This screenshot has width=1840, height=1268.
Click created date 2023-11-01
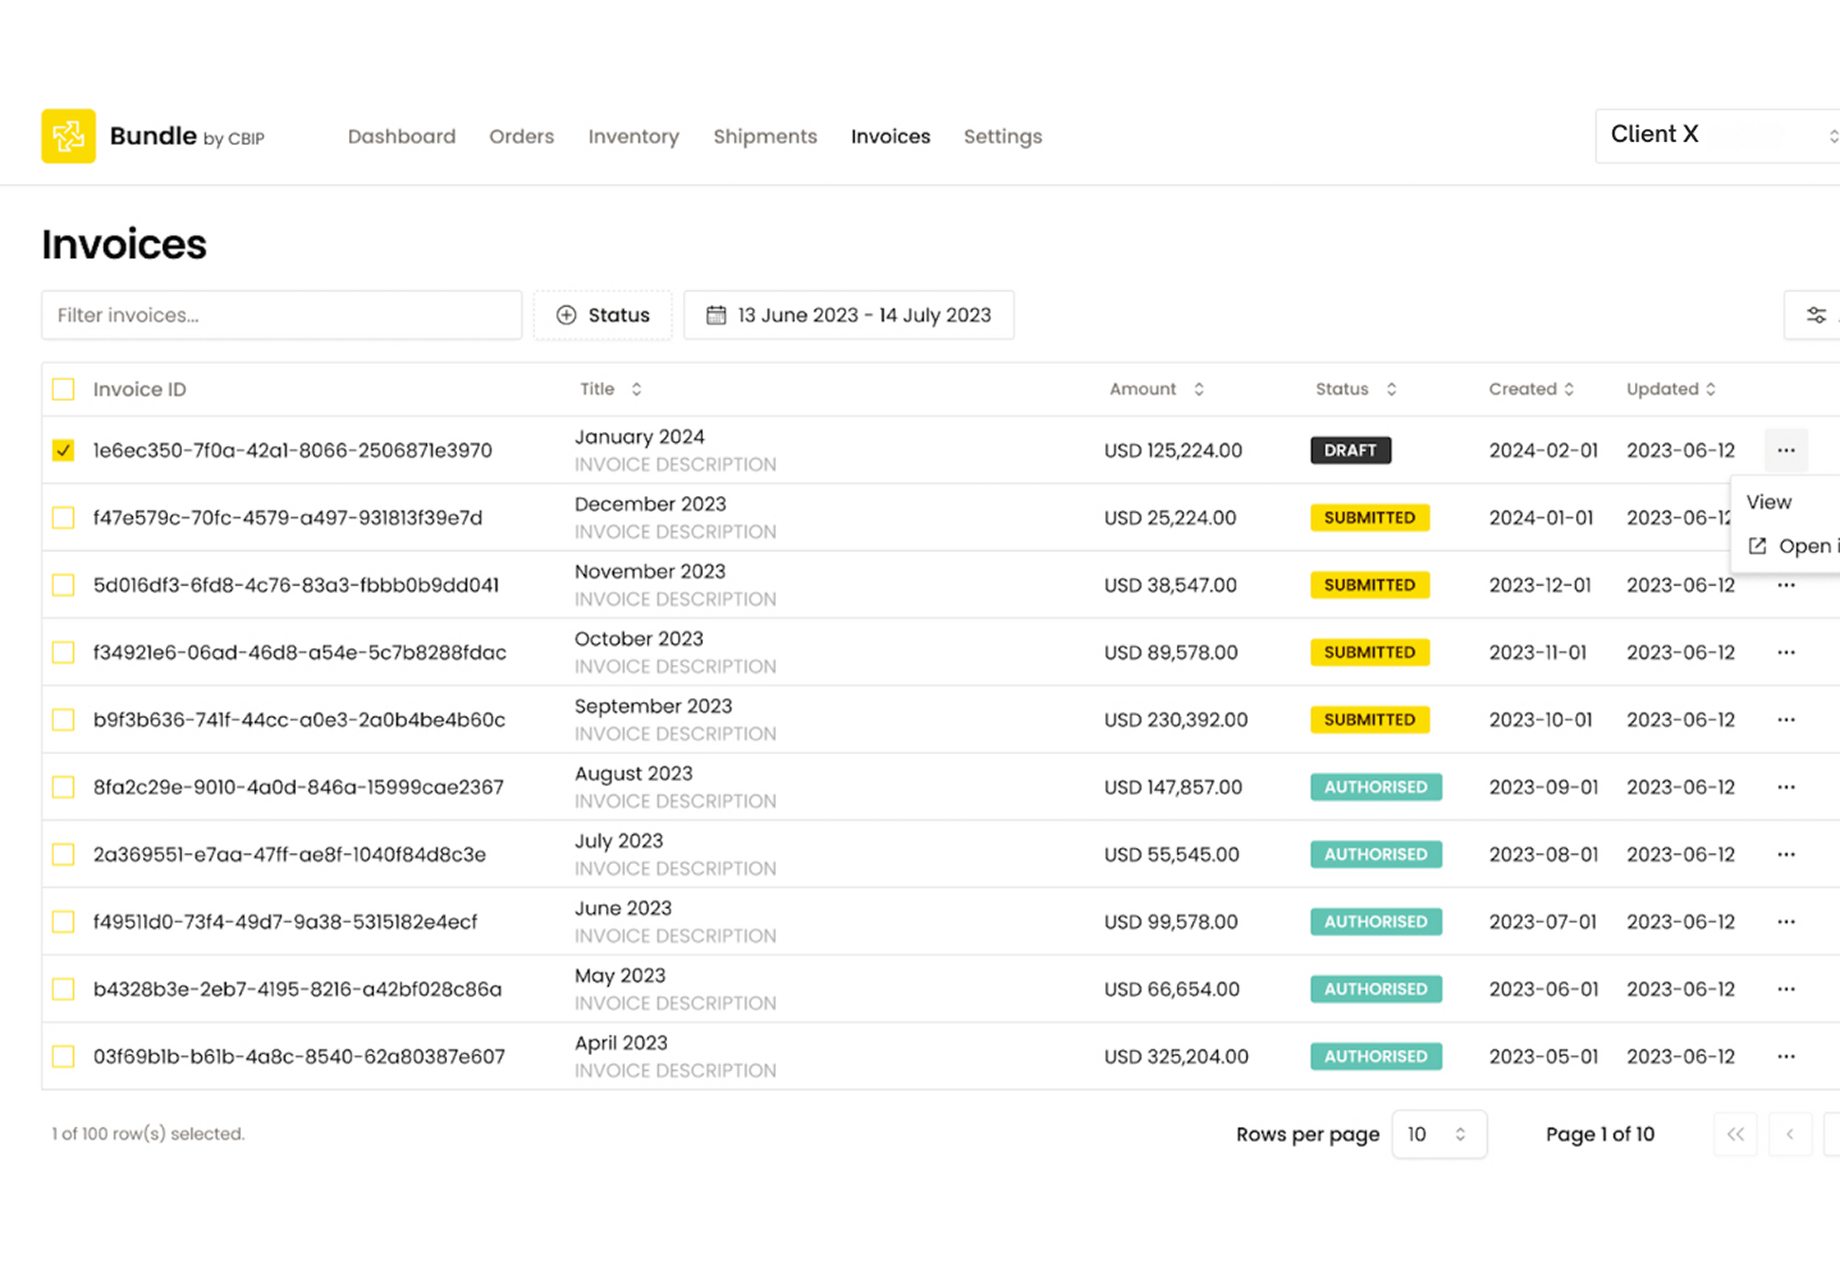click(x=1538, y=652)
